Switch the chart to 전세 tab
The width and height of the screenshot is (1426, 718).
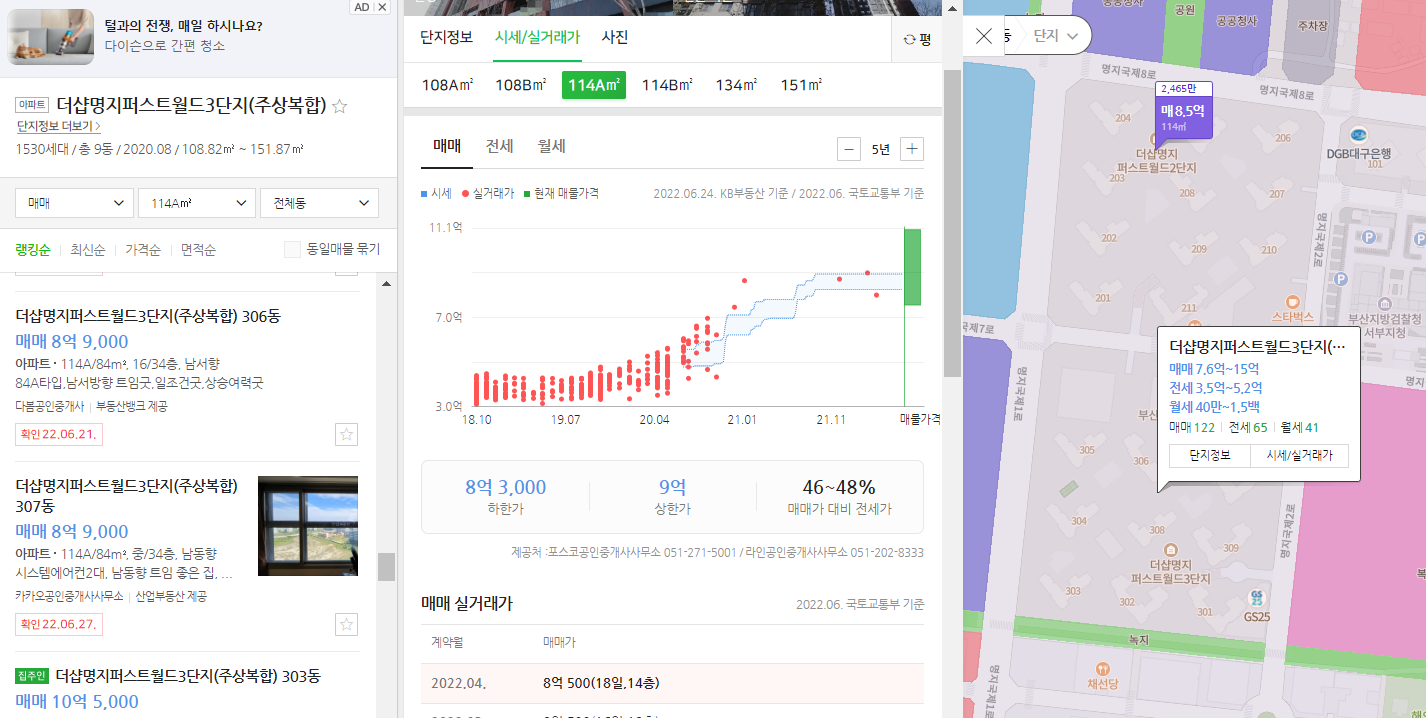[499, 147]
